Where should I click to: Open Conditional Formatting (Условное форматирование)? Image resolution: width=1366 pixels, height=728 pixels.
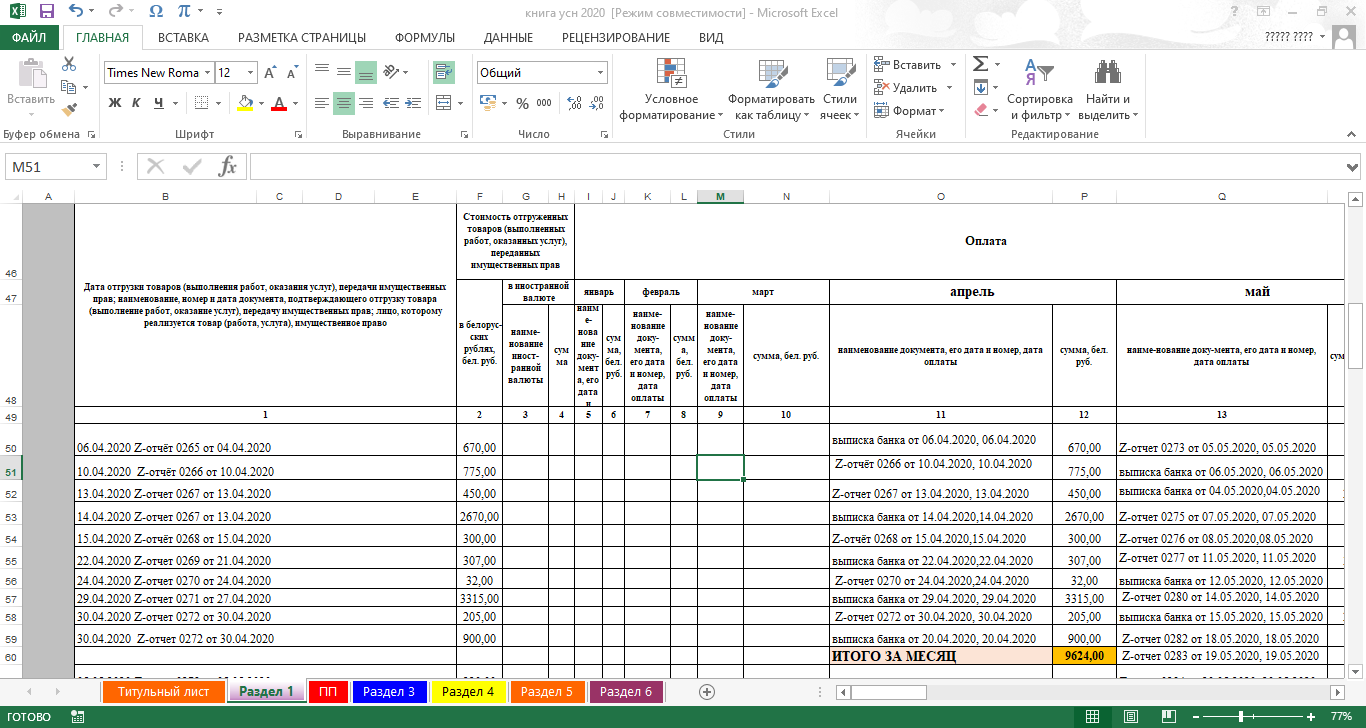[x=671, y=90]
